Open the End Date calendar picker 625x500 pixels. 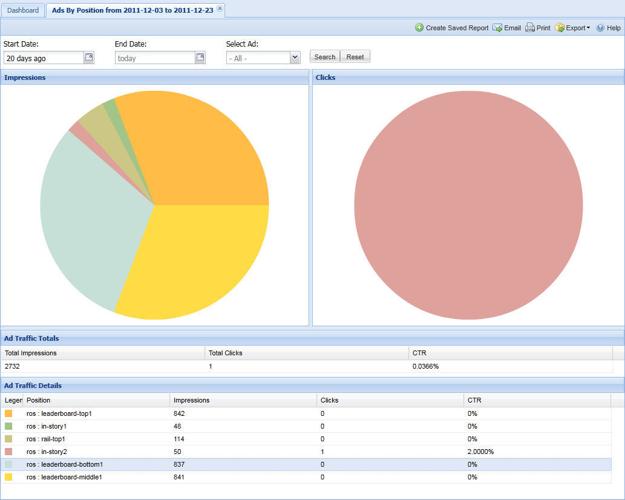coord(200,58)
